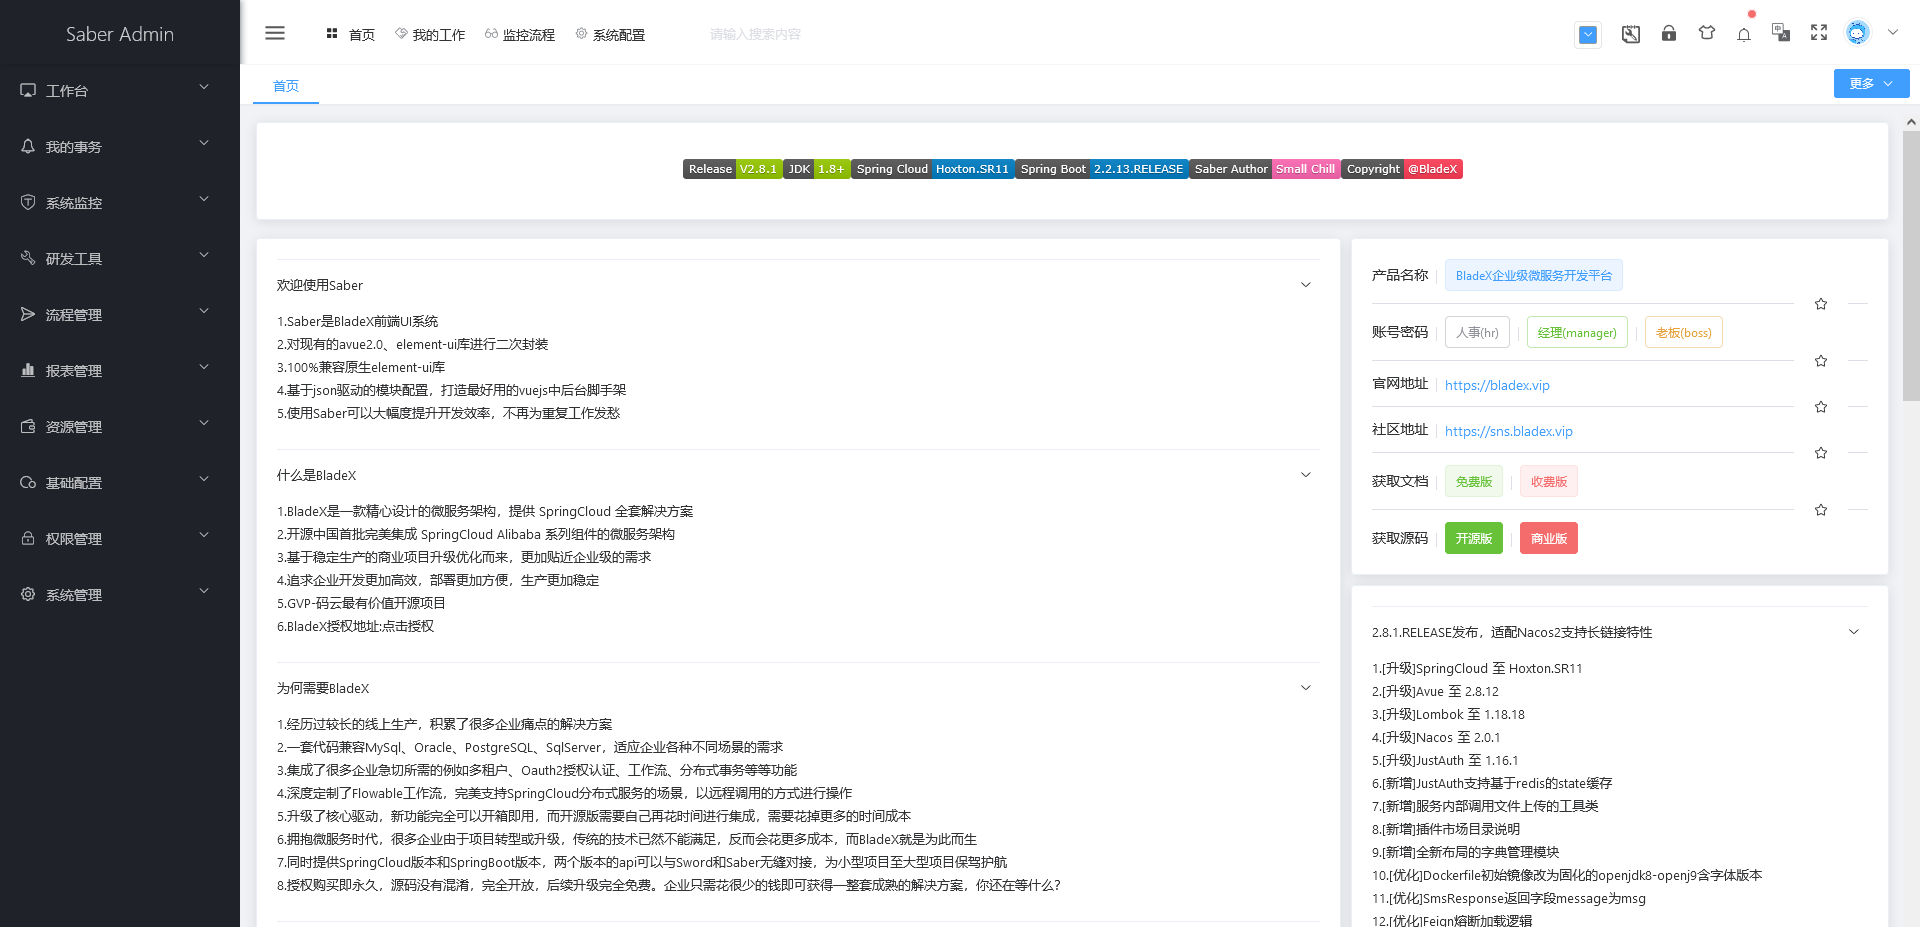The width and height of the screenshot is (1920, 927).
Task: Click the 工作台 monitor icon in sidebar
Action: click(x=28, y=90)
